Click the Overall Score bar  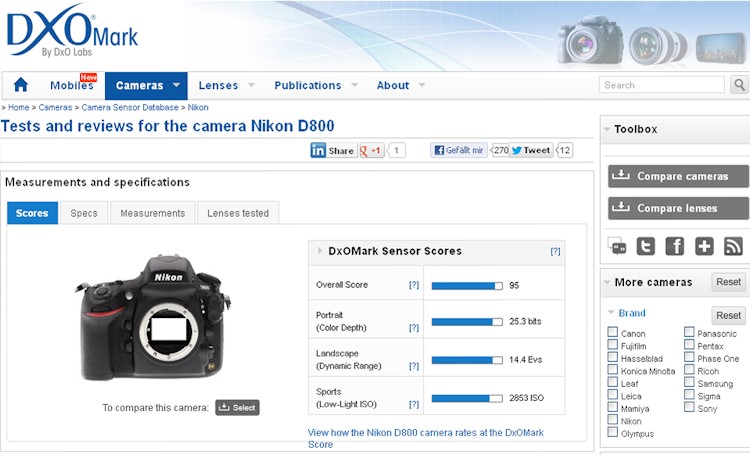[467, 286]
